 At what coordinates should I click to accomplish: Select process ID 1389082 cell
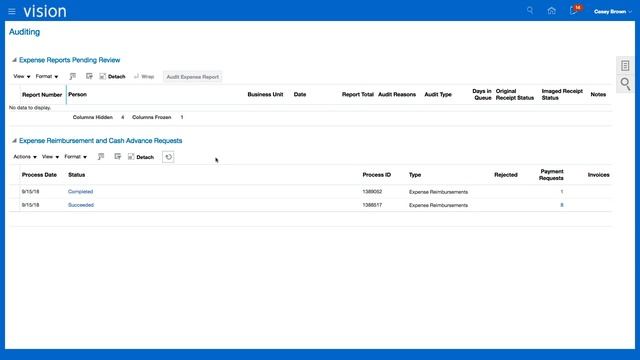click(372, 191)
